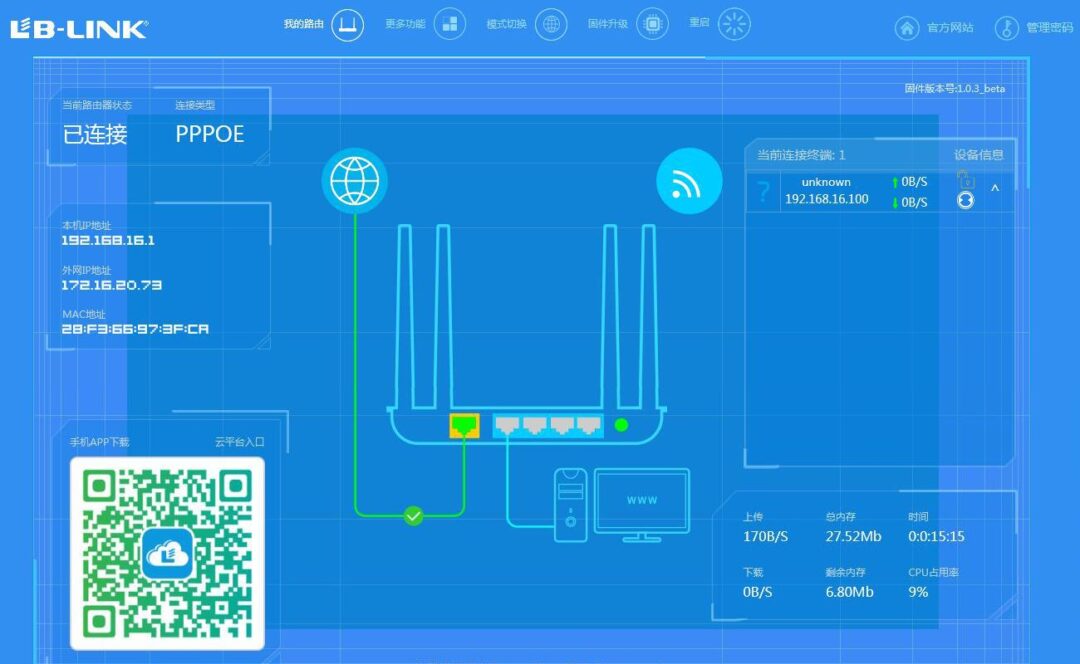Click the 模式切换 globe icon
Screen dimensions: 1080x664
click(551, 25)
